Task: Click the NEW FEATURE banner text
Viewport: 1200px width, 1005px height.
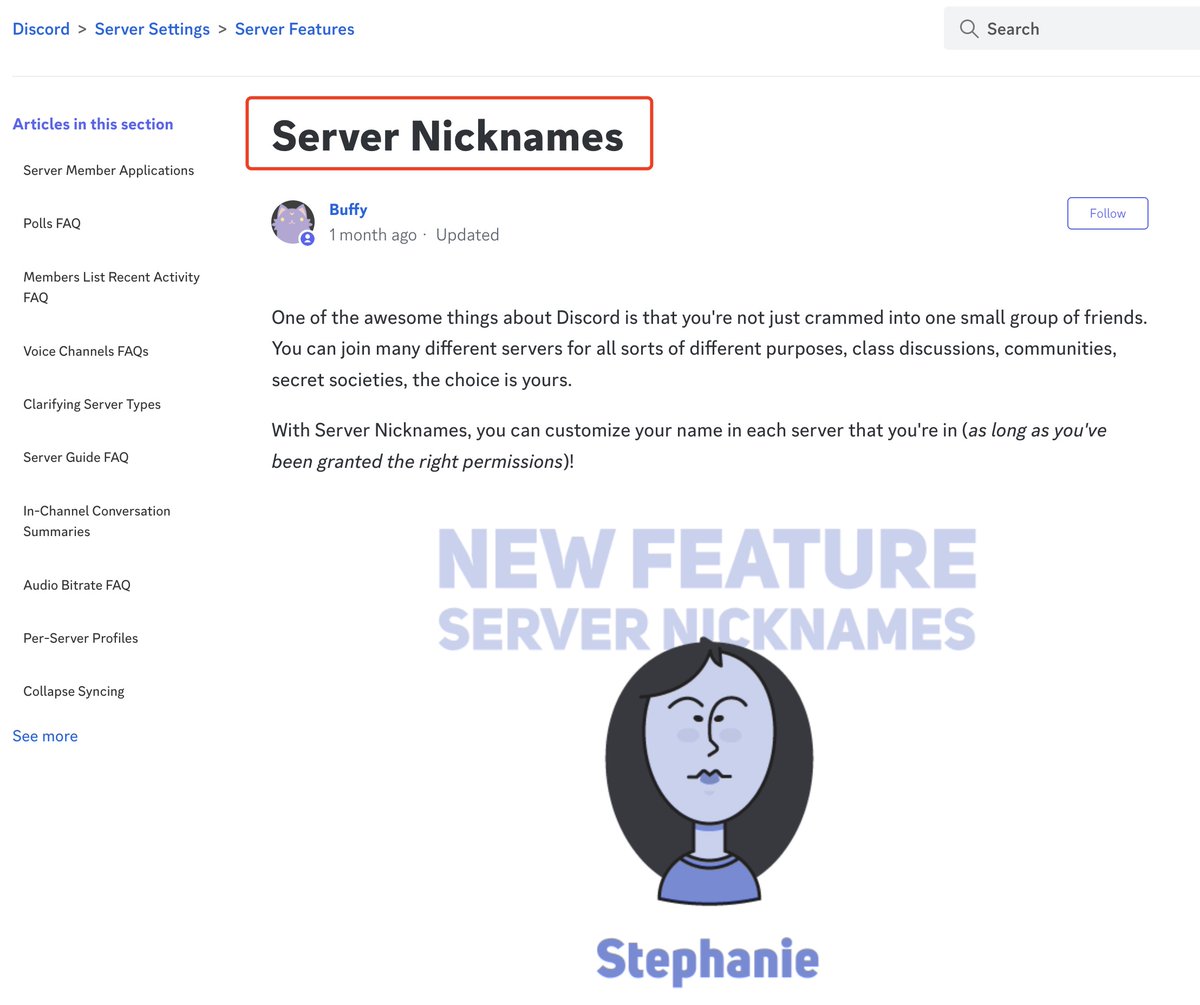Action: pyautogui.click(x=707, y=559)
